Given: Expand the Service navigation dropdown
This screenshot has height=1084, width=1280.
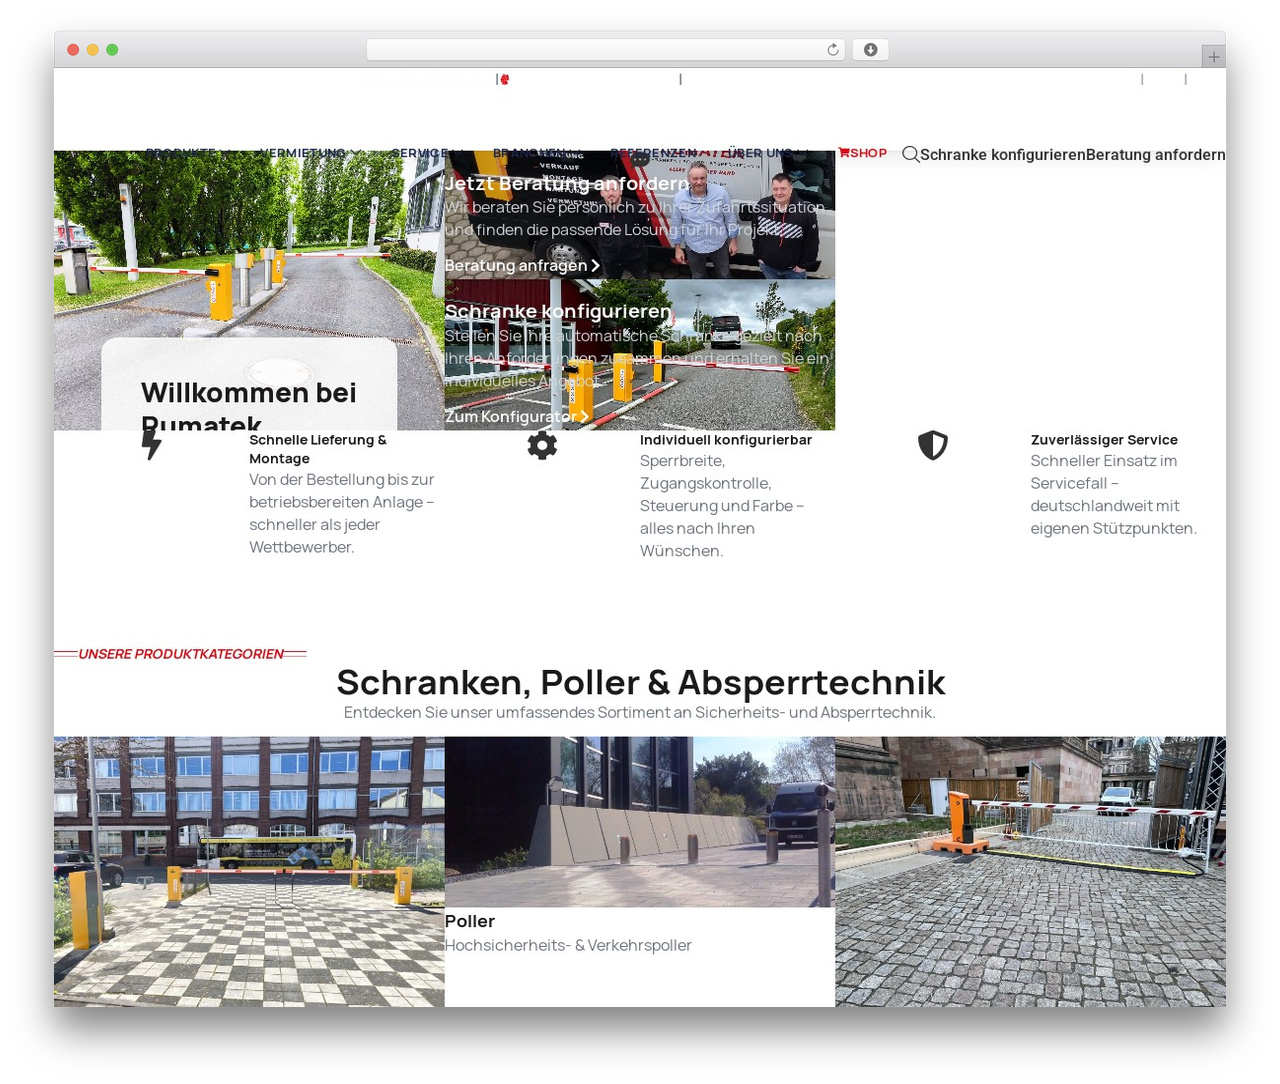Looking at the screenshot, I should 427,153.
